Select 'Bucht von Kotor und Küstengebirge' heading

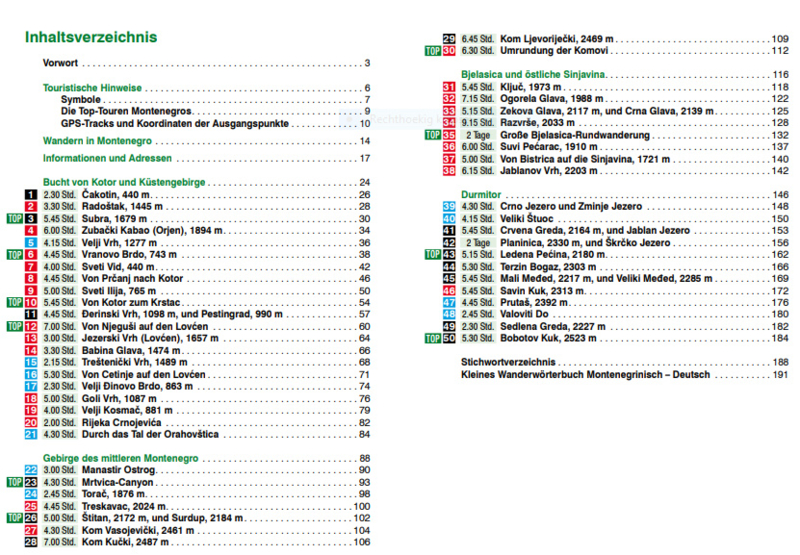[124, 182]
